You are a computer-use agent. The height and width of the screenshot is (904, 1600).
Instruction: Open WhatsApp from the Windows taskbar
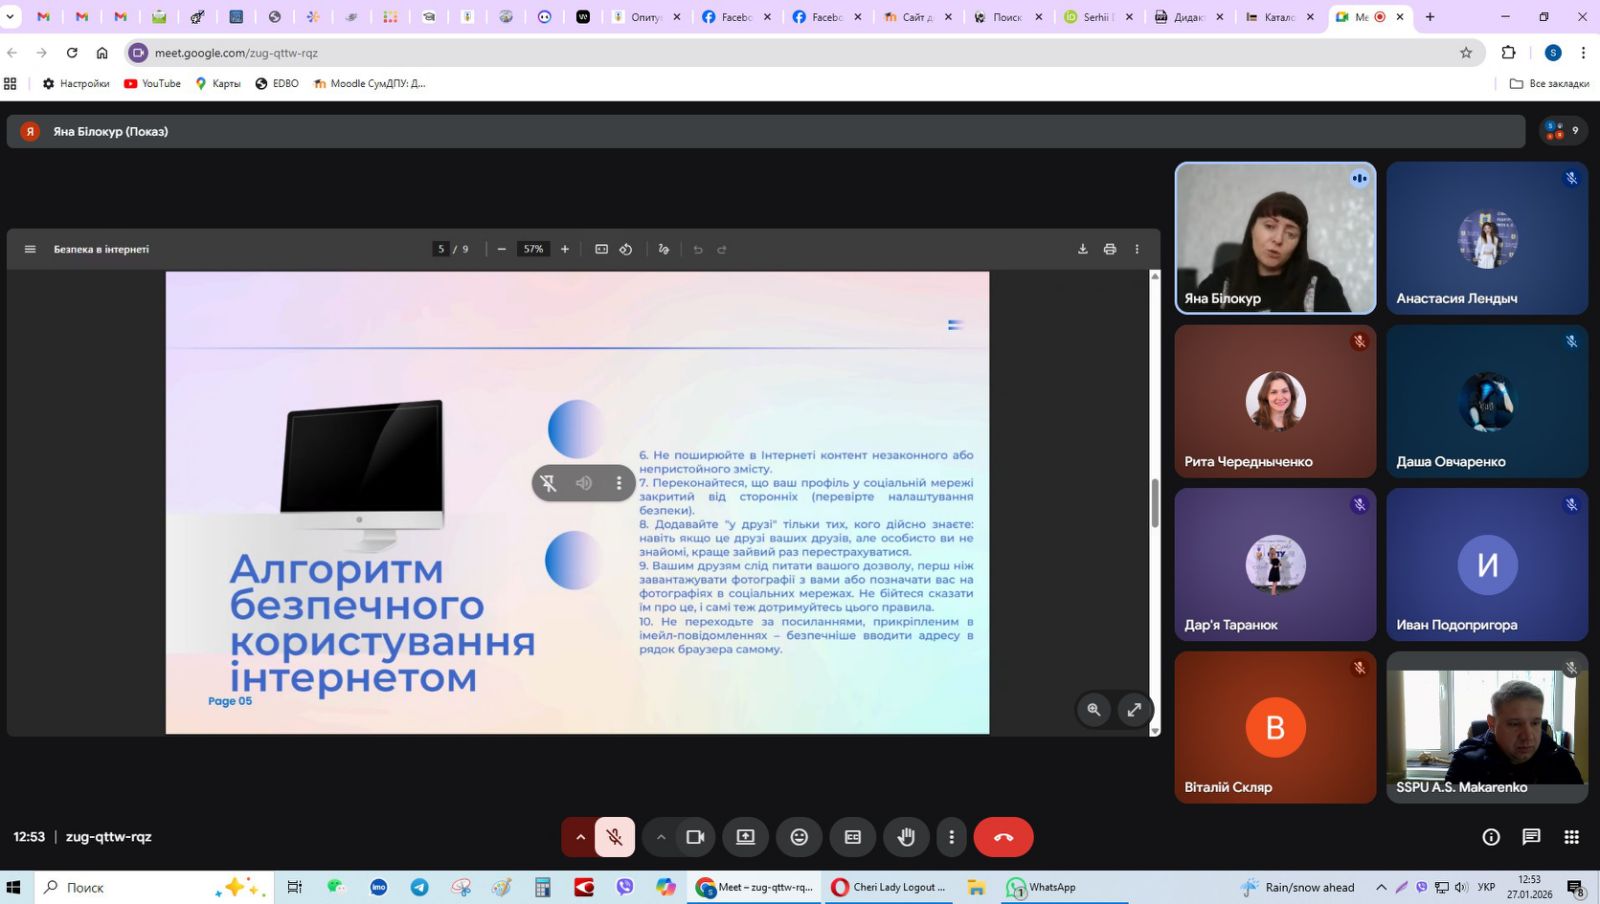(1041, 887)
